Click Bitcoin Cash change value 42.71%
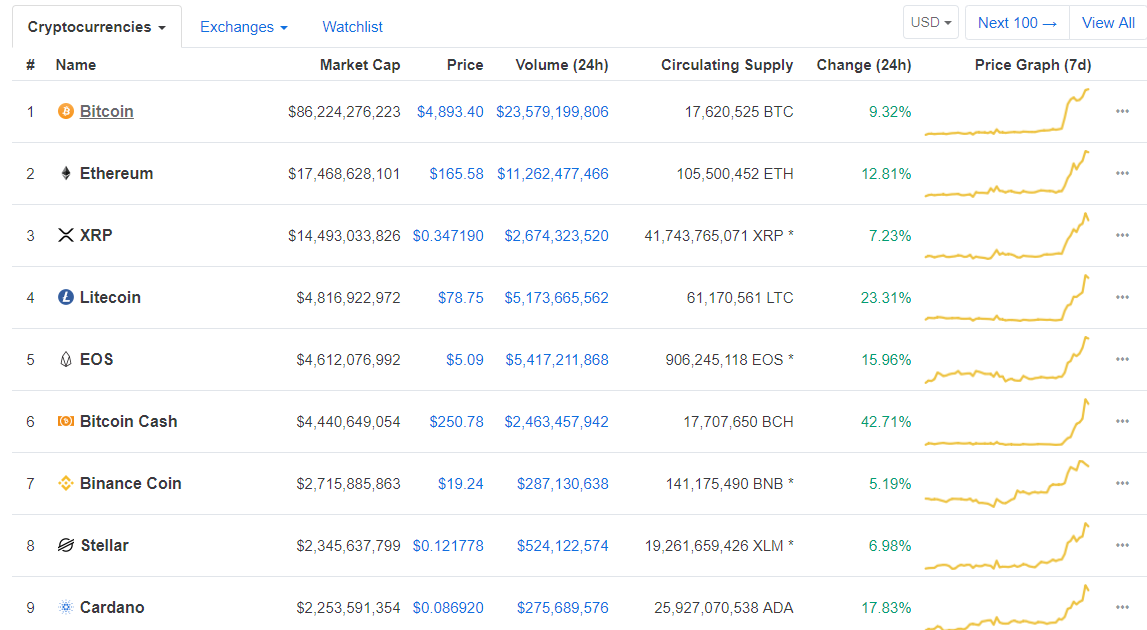1147x630 pixels. click(x=886, y=422)
